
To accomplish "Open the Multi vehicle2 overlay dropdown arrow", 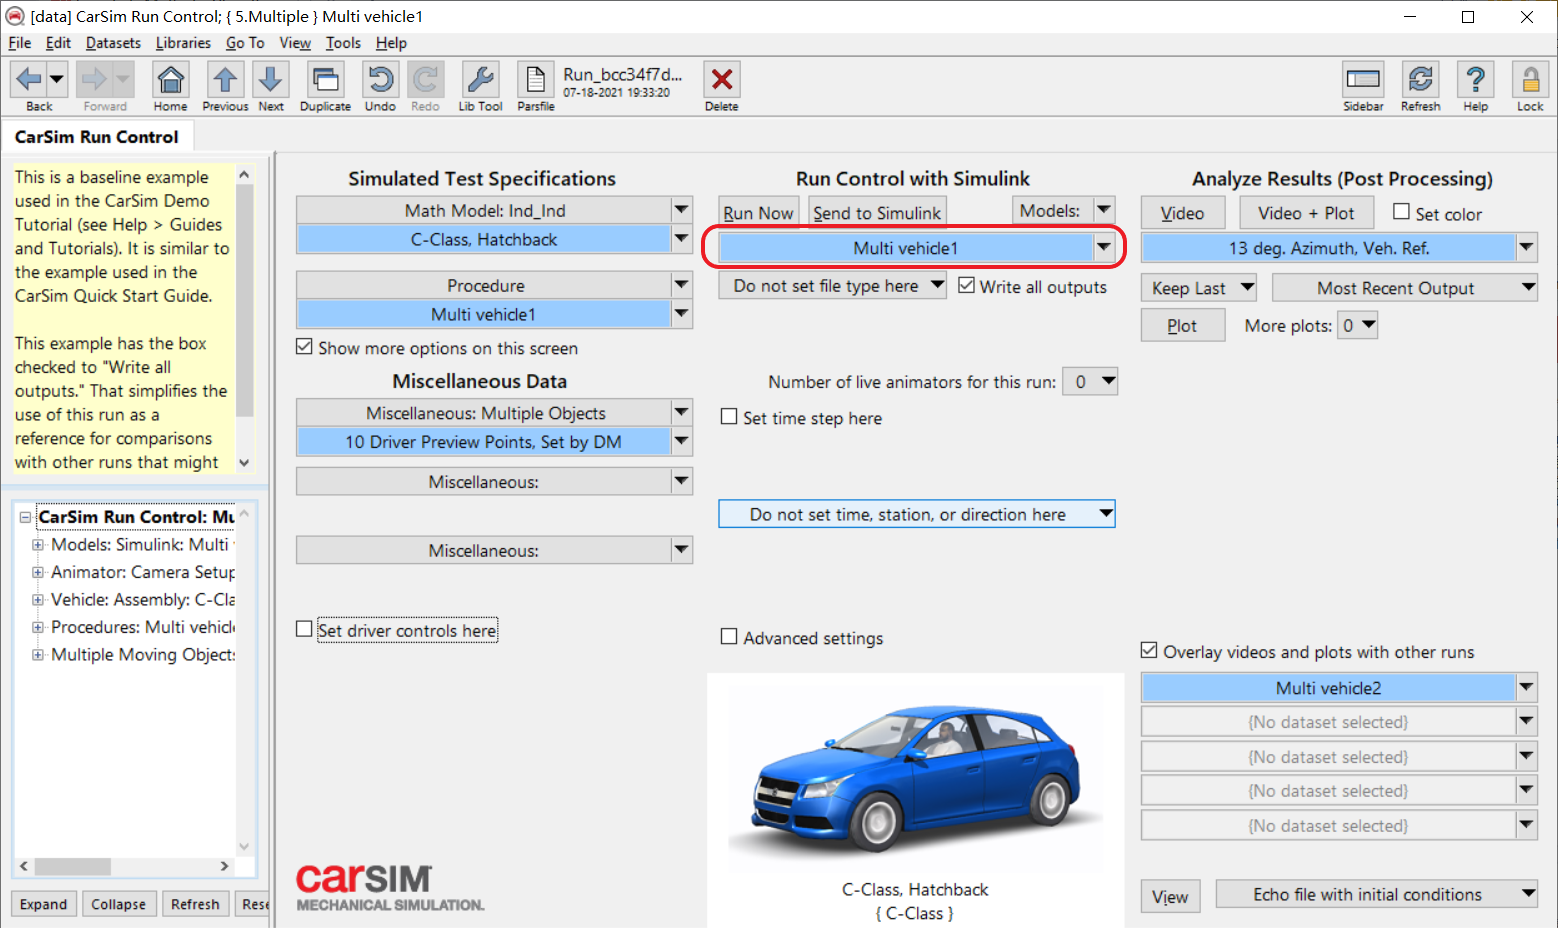I will [x=1526, y=687].
